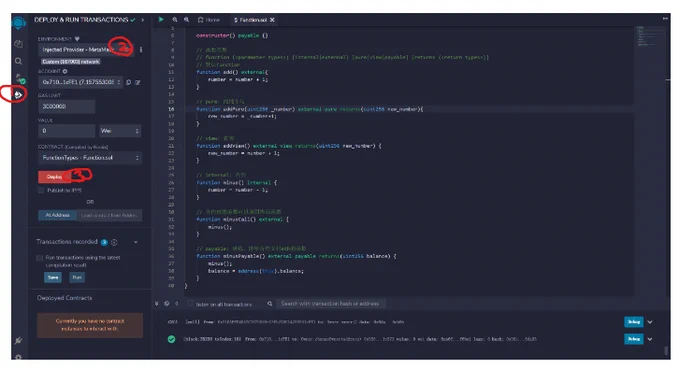Click the Transactions recorded count badge

coord(104,242)
